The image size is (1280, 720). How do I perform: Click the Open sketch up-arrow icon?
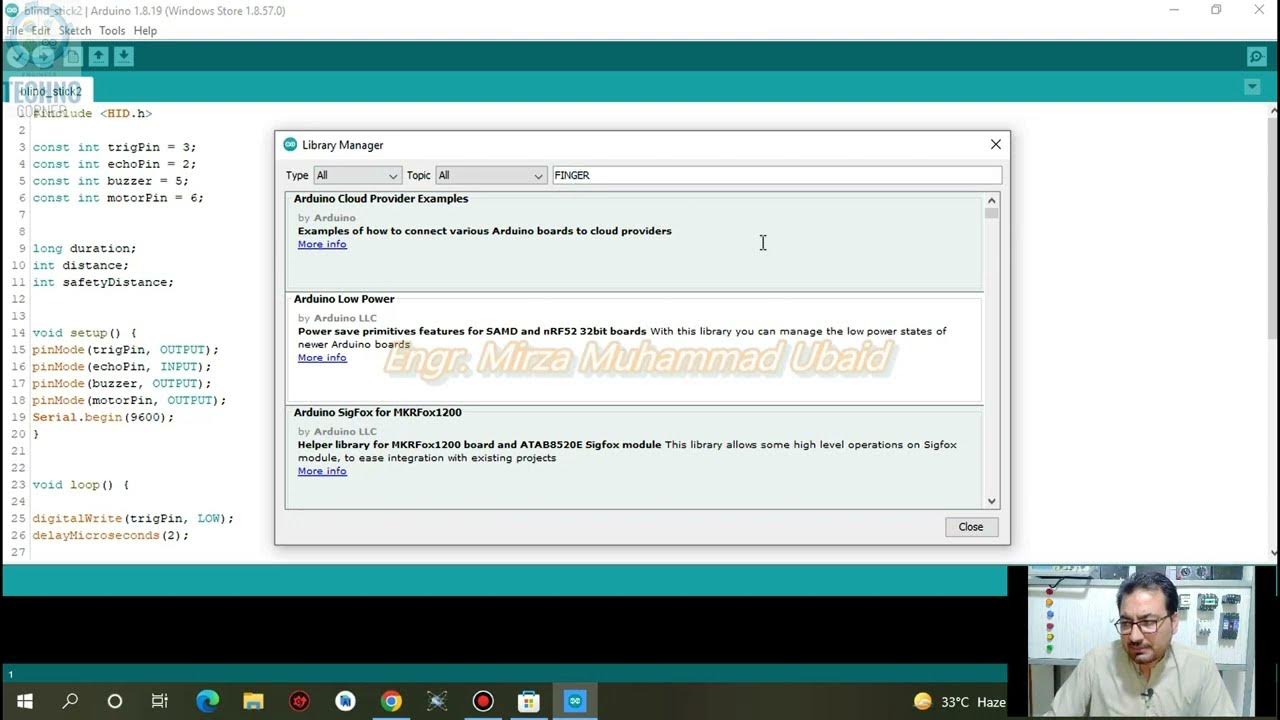click(98, 56)
